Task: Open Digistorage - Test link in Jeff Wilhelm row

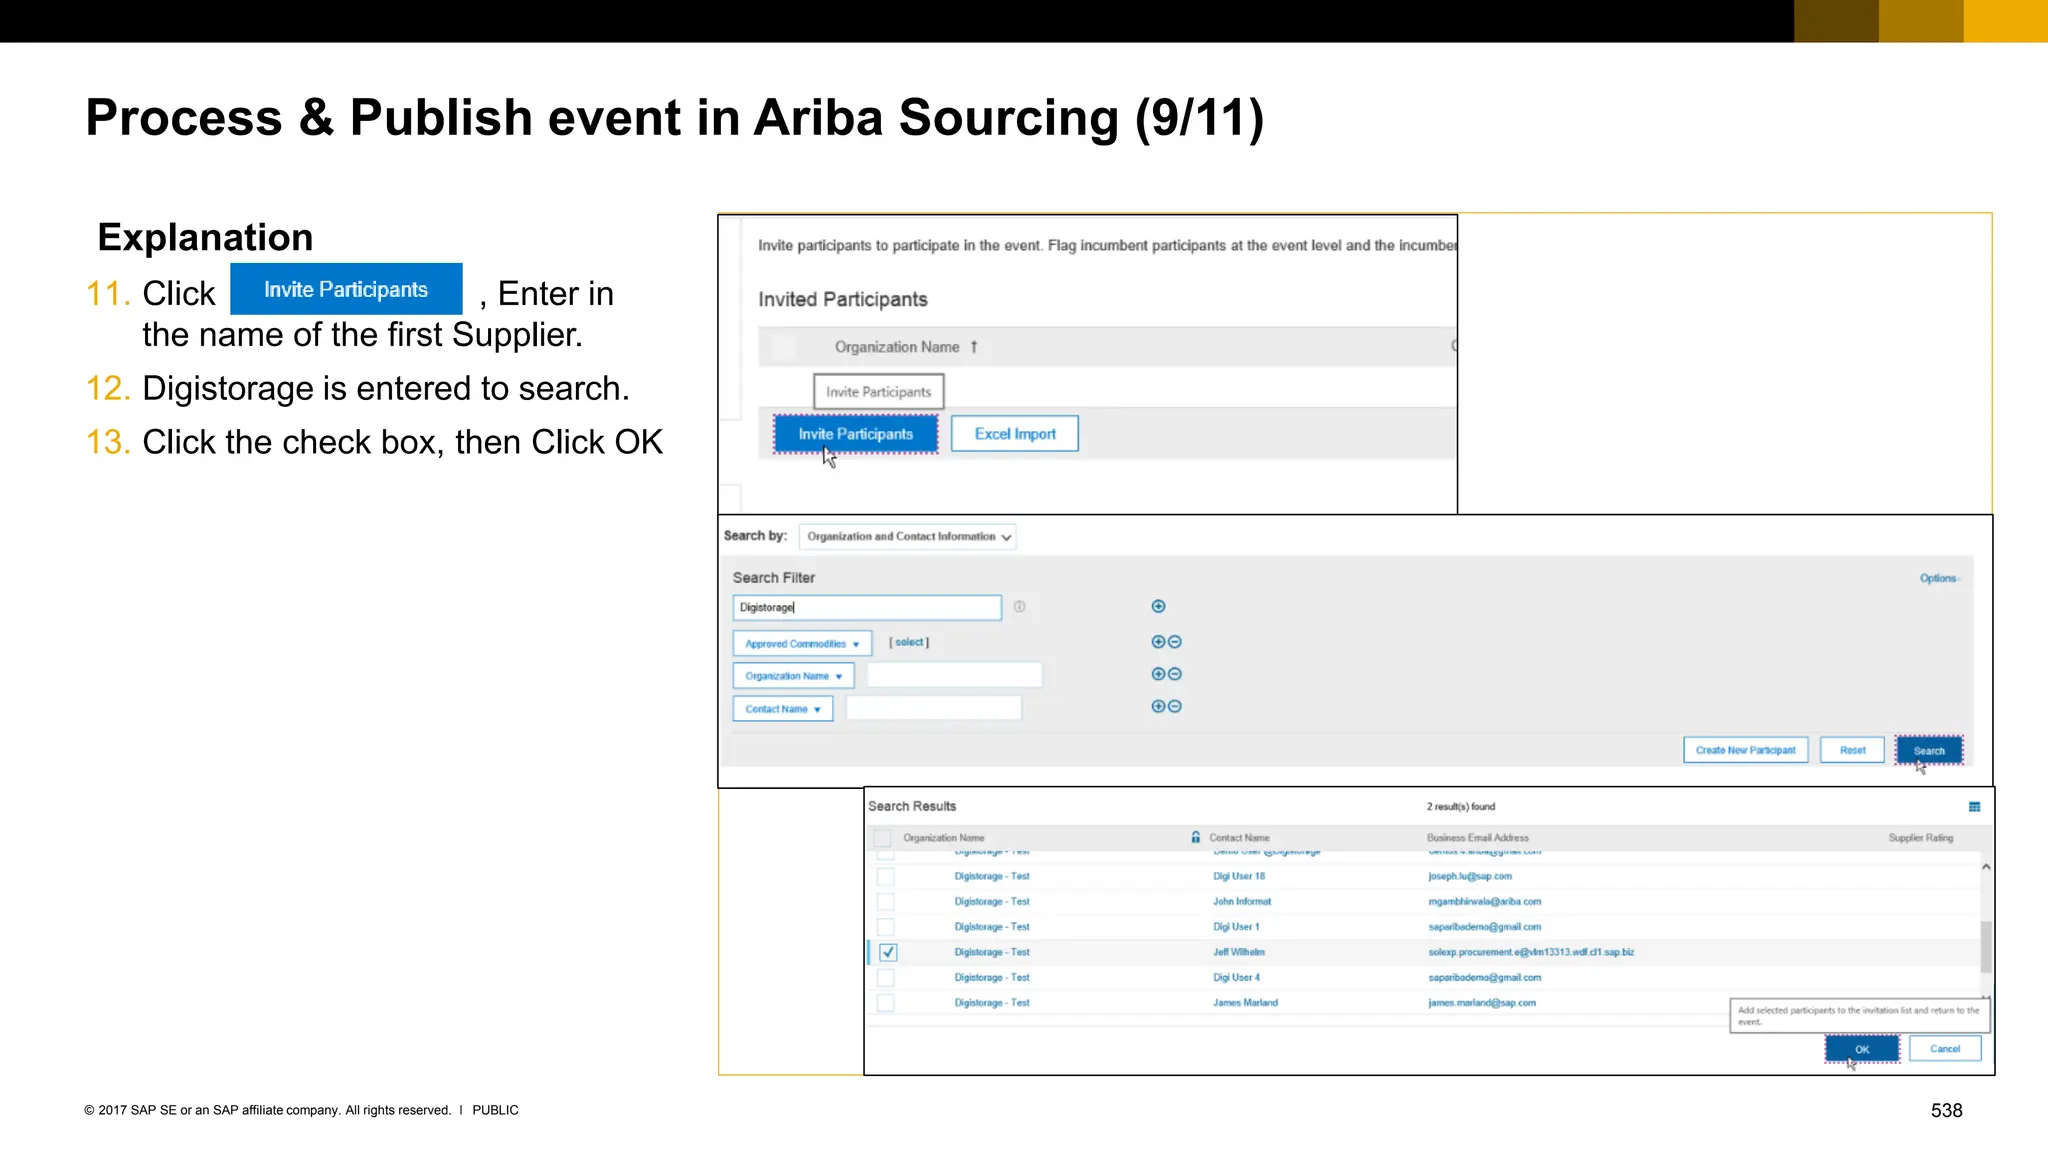Action: (x=991, y=952)
